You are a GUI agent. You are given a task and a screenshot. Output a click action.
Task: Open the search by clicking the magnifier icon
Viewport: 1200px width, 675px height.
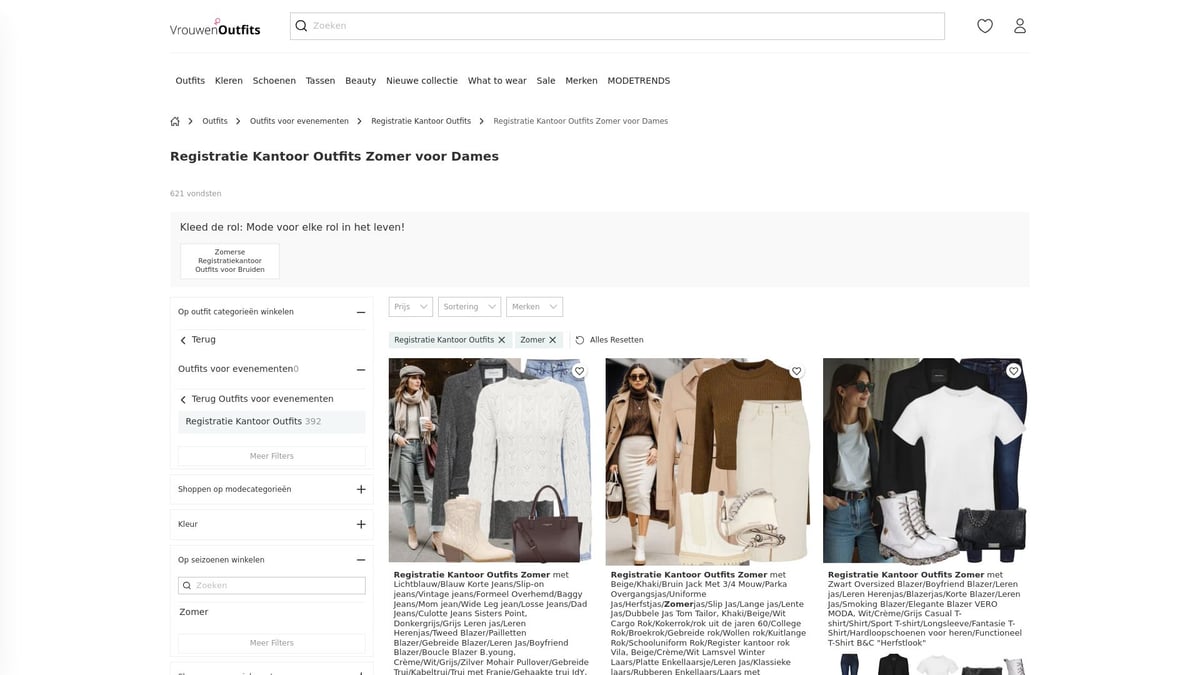301,25
